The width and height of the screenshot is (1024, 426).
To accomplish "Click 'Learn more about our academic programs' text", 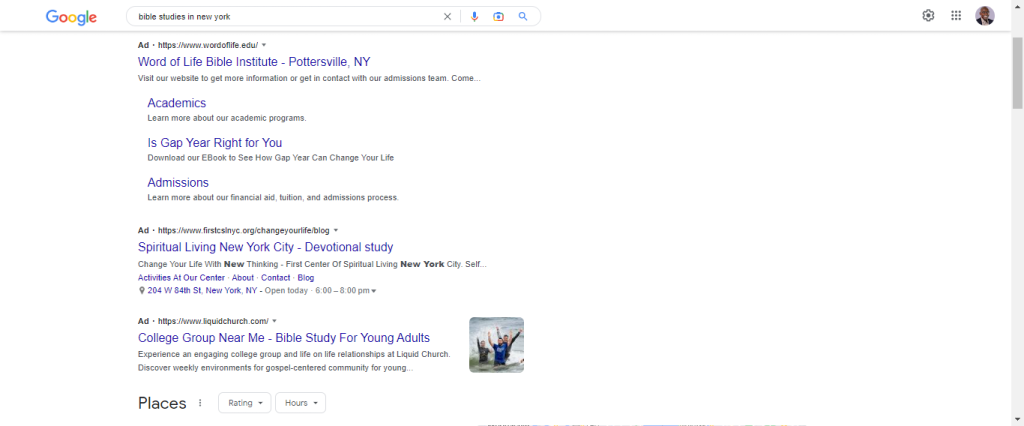I will [x=227, y=118].
